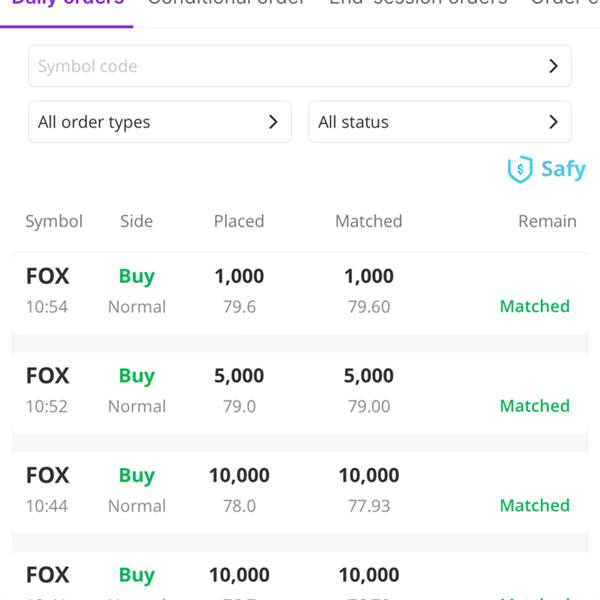
Task: Click Matched status of the 10:52 order
Action: 534,406
